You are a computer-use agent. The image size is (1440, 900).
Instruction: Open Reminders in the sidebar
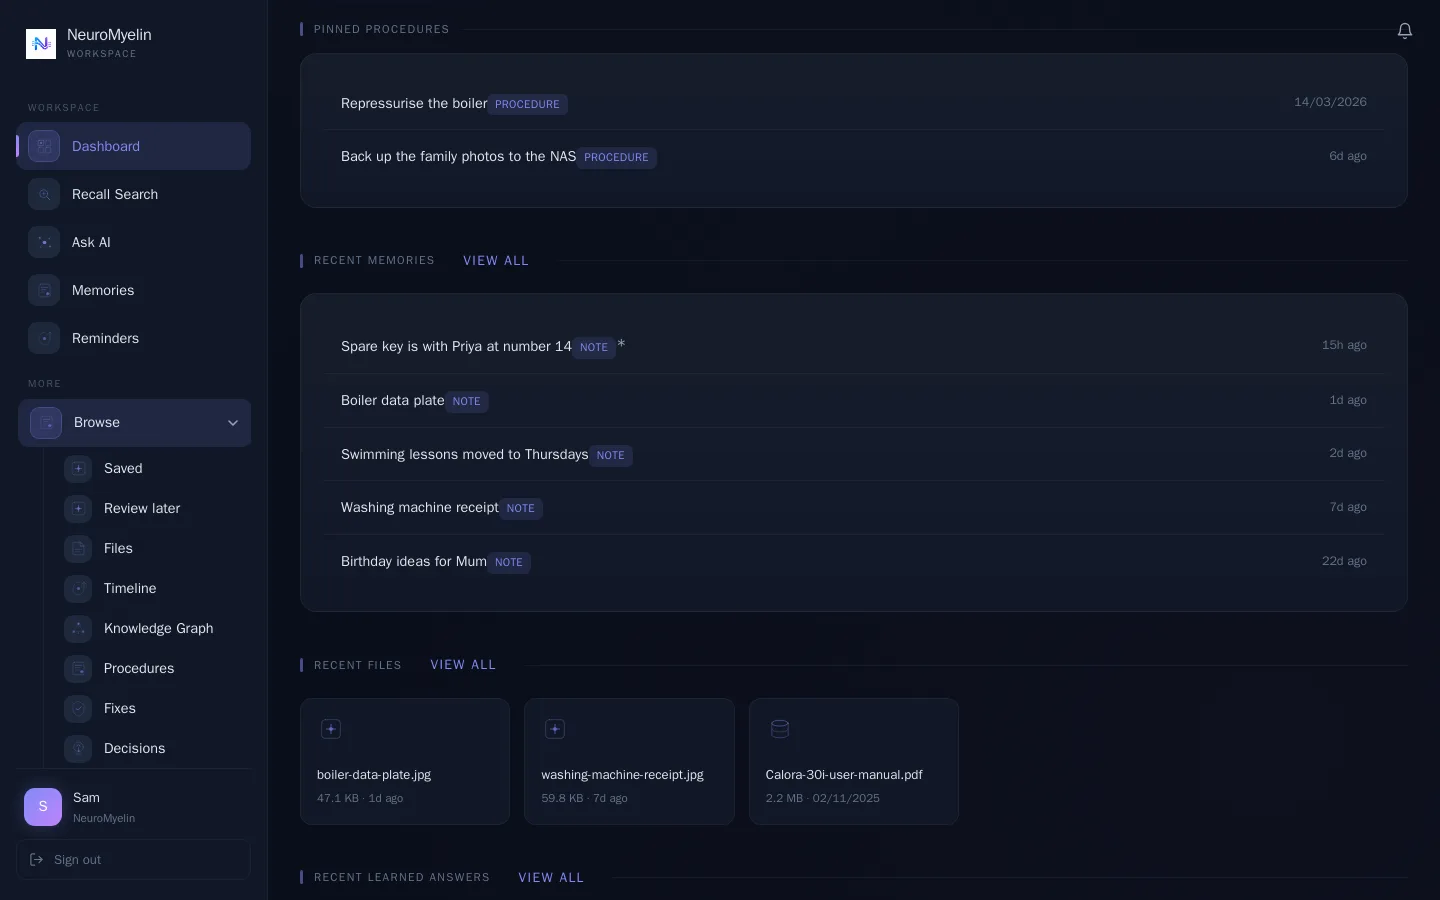134,338
